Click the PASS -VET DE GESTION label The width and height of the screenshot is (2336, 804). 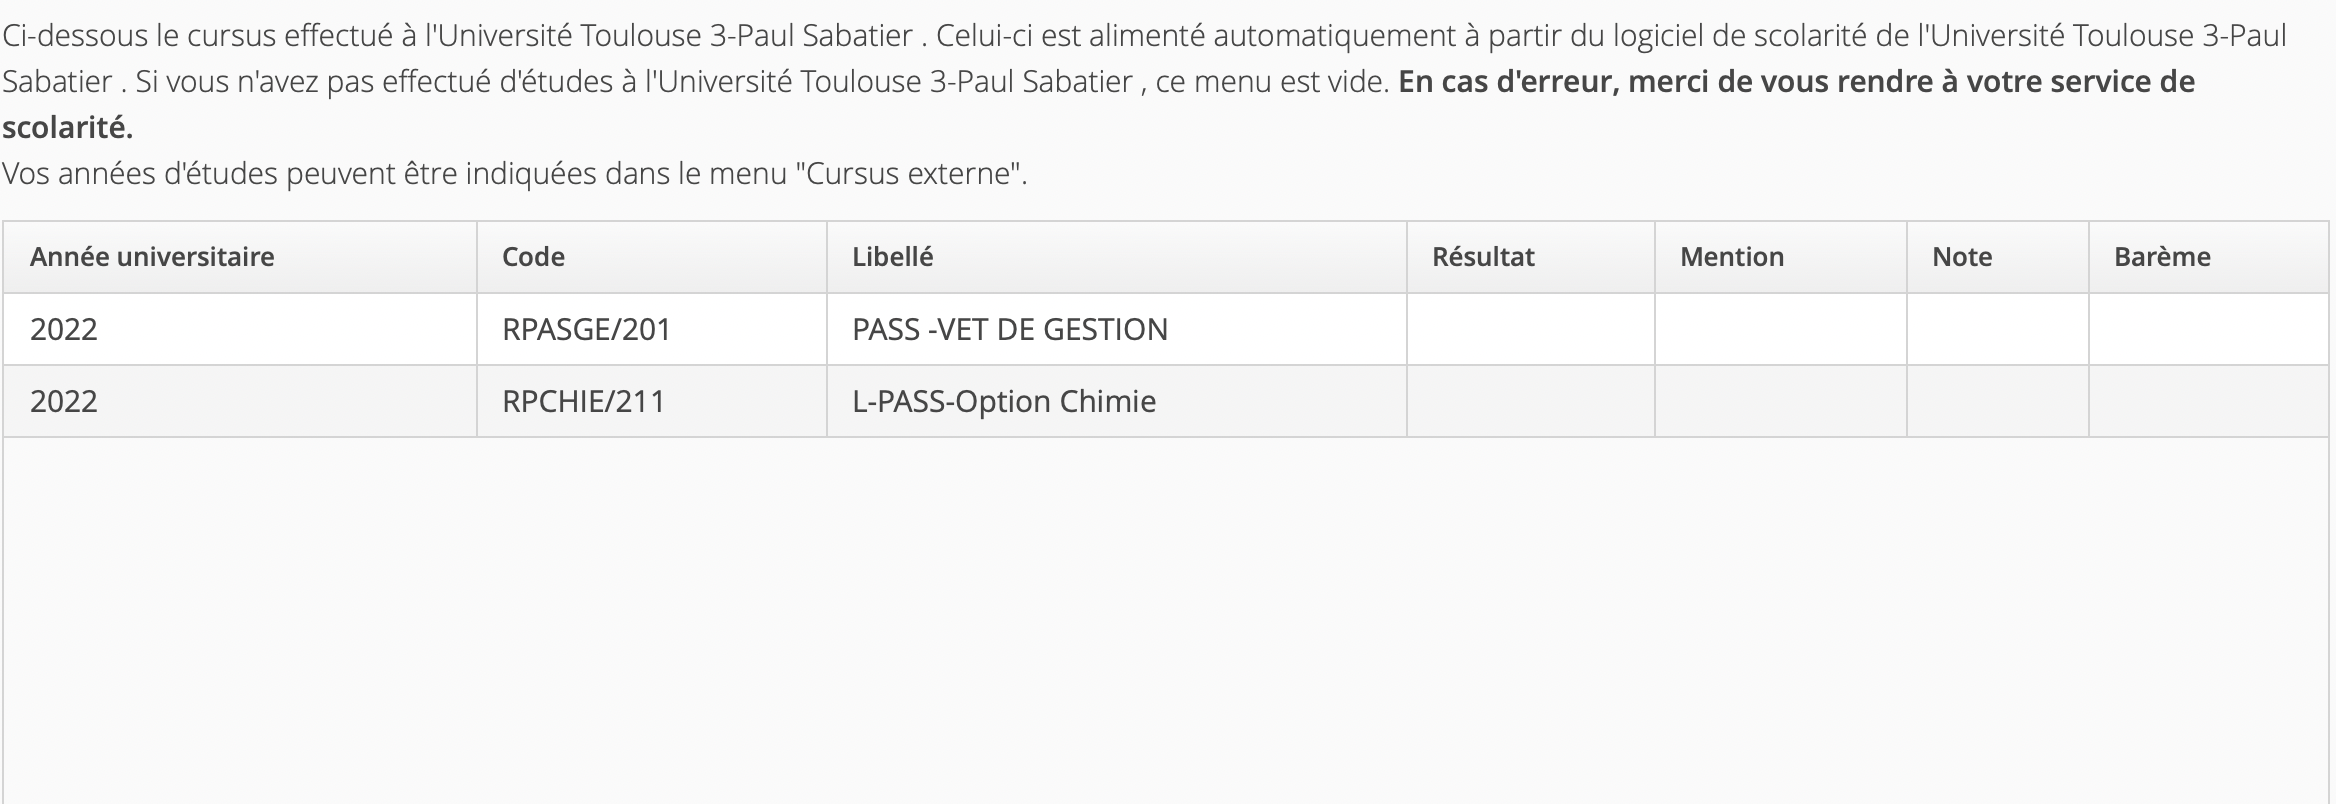click(1010, 329)
